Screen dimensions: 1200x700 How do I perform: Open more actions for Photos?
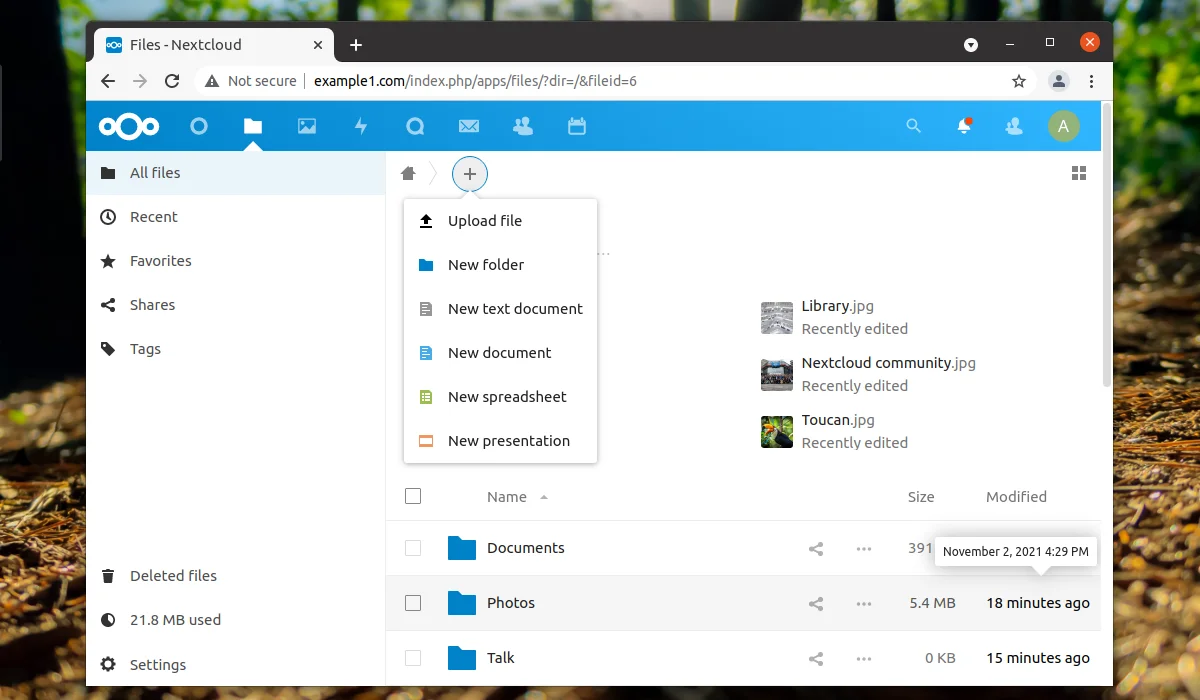coord(864,603)
